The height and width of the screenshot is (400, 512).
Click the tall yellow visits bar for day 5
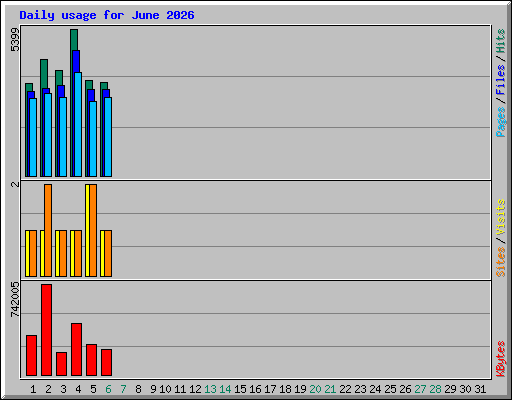(x=87, y=230)
